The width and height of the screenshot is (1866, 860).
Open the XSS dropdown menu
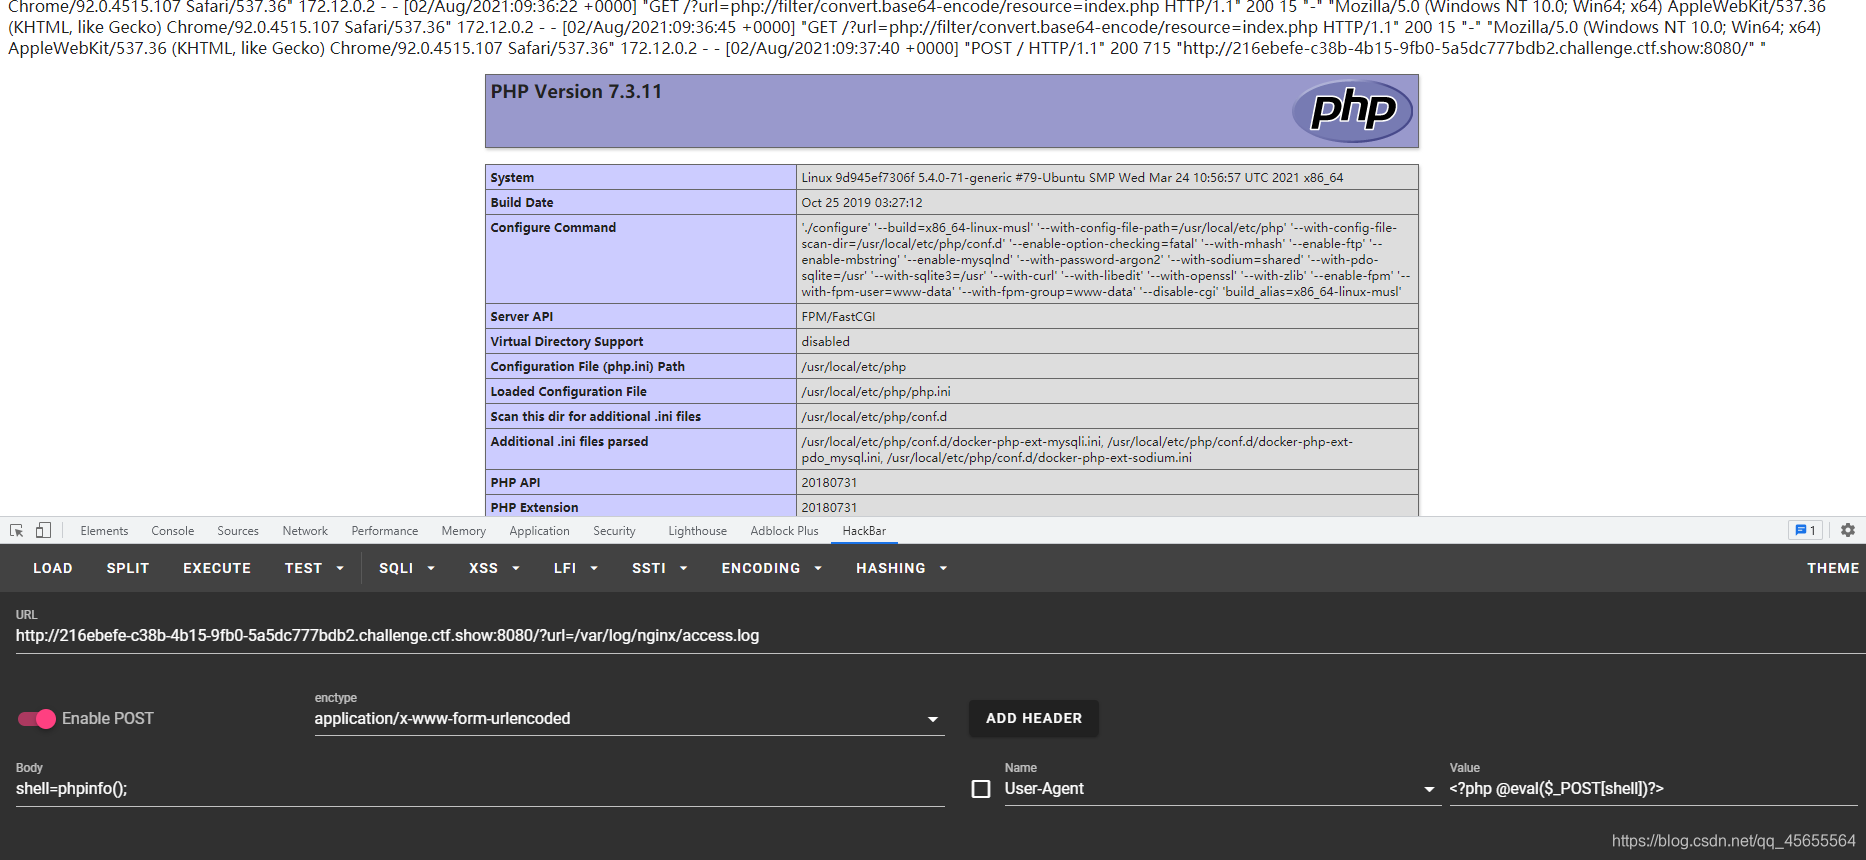click(494, 568)
